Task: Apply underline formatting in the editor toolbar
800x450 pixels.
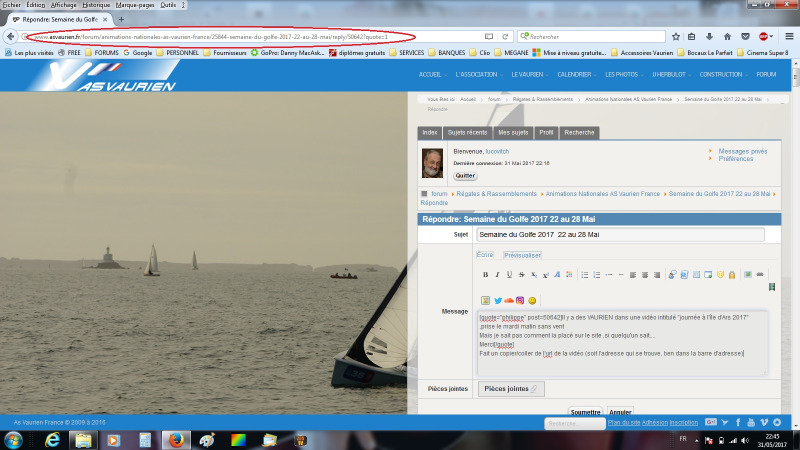Action: point(510,274)
